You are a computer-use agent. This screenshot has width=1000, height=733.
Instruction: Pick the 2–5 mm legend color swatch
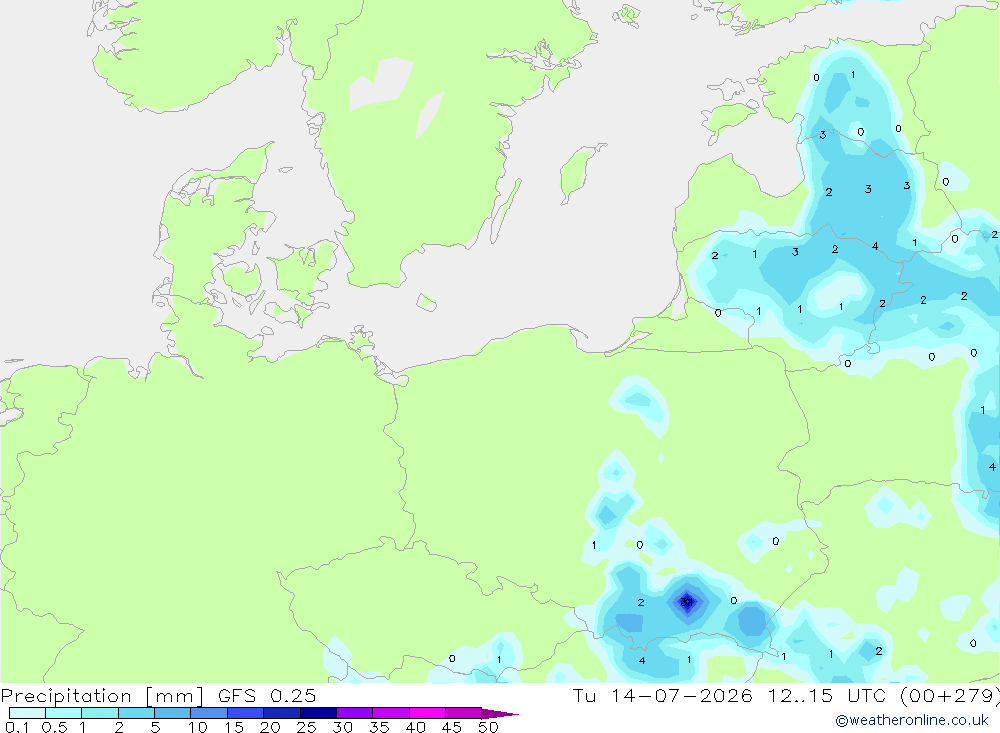pos(136,713)
